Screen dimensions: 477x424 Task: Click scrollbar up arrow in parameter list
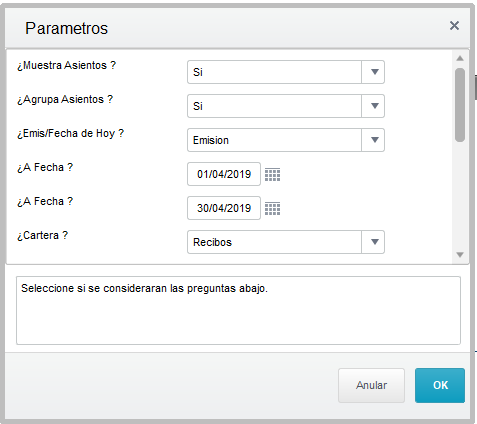pos(460,58)
